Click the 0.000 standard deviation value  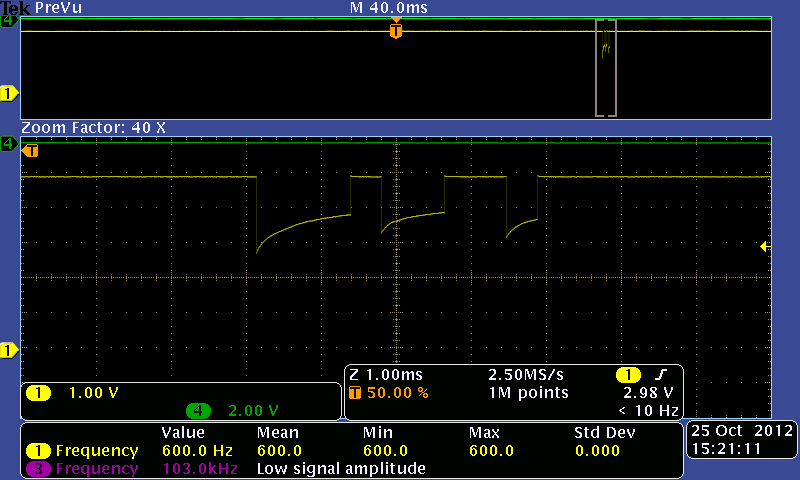click(x=597, y=451)
